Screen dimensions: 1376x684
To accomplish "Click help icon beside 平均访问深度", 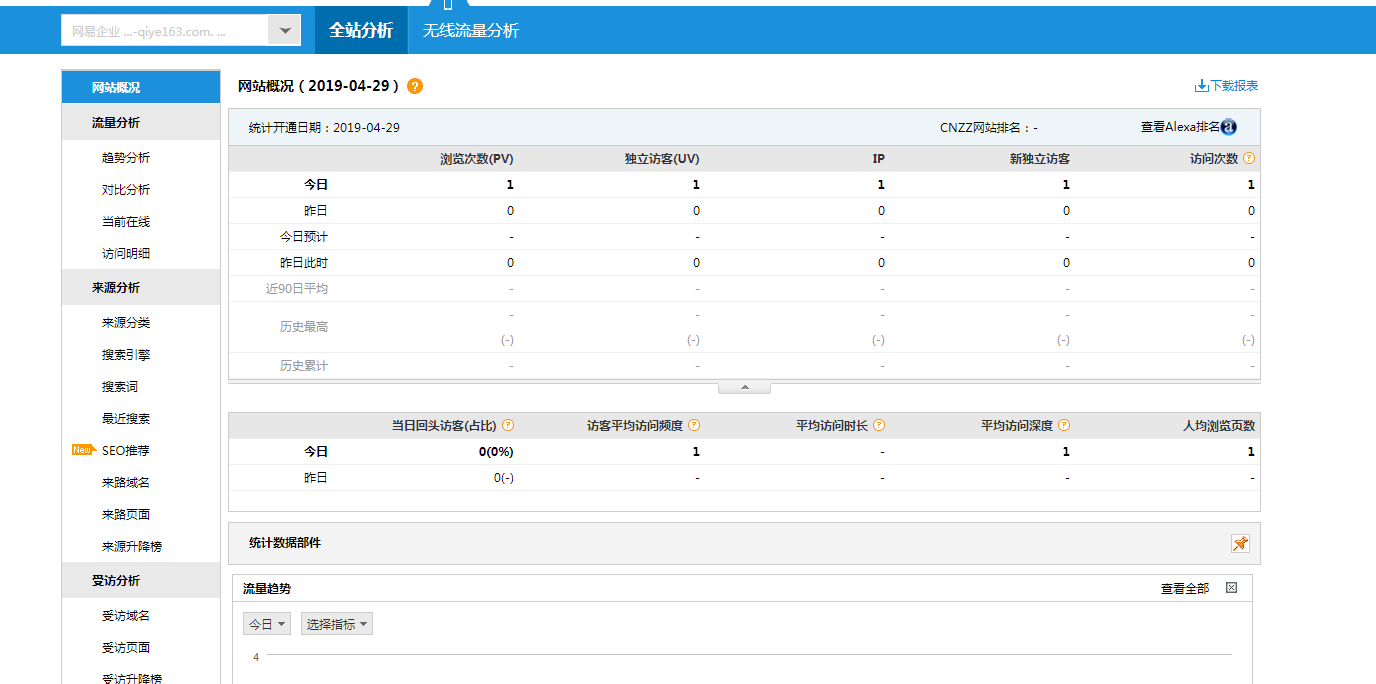I will [x=1064, y=425].
